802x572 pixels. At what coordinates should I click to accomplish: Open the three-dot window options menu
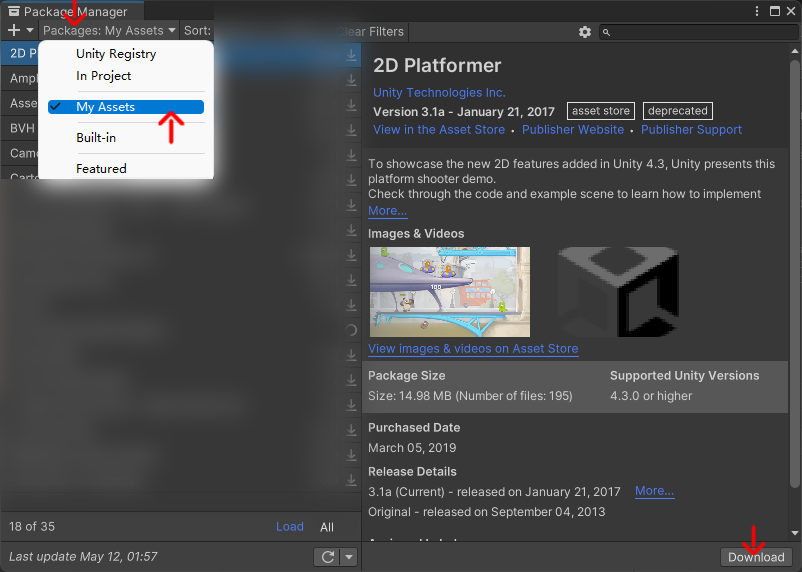(x=757, y=11)
